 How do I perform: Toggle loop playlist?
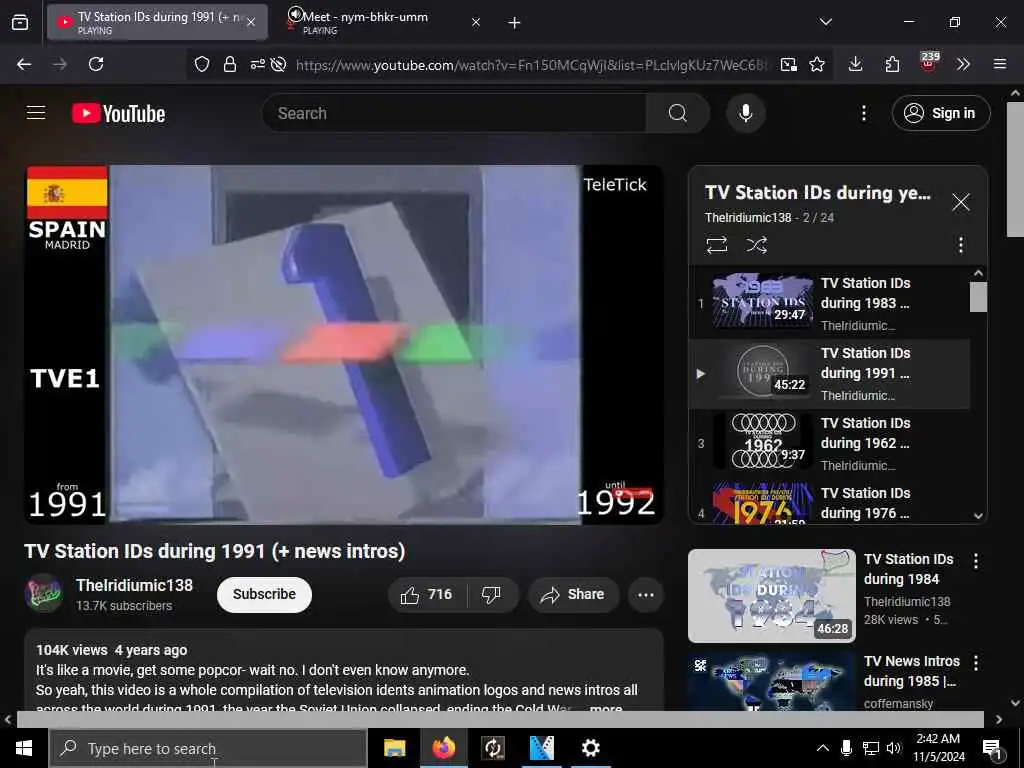(716, 245)
